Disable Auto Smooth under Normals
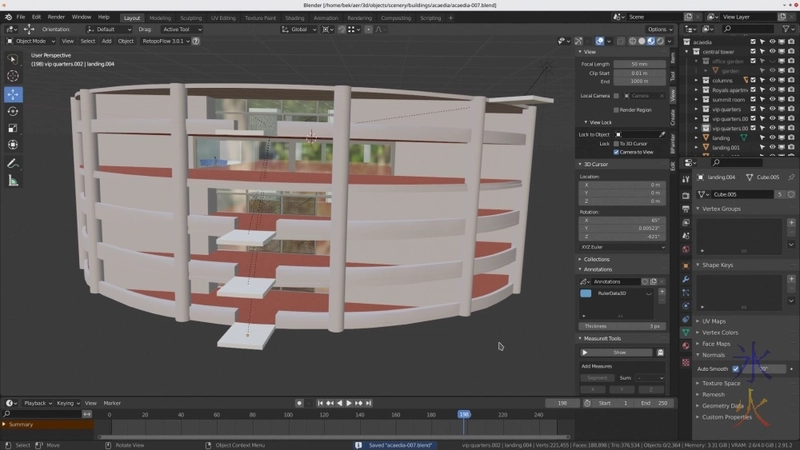 (736, 368)
